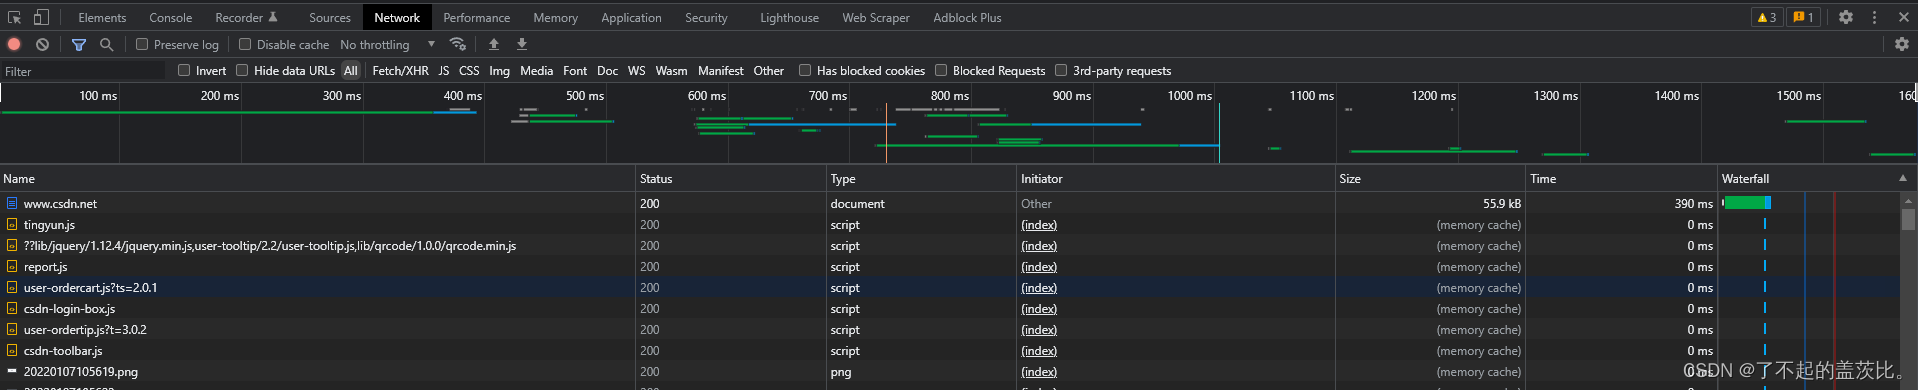Select the csdn-login-box.js request
Image resolution: width=1918 pixels, height=390 pixels.
(950, 308)
